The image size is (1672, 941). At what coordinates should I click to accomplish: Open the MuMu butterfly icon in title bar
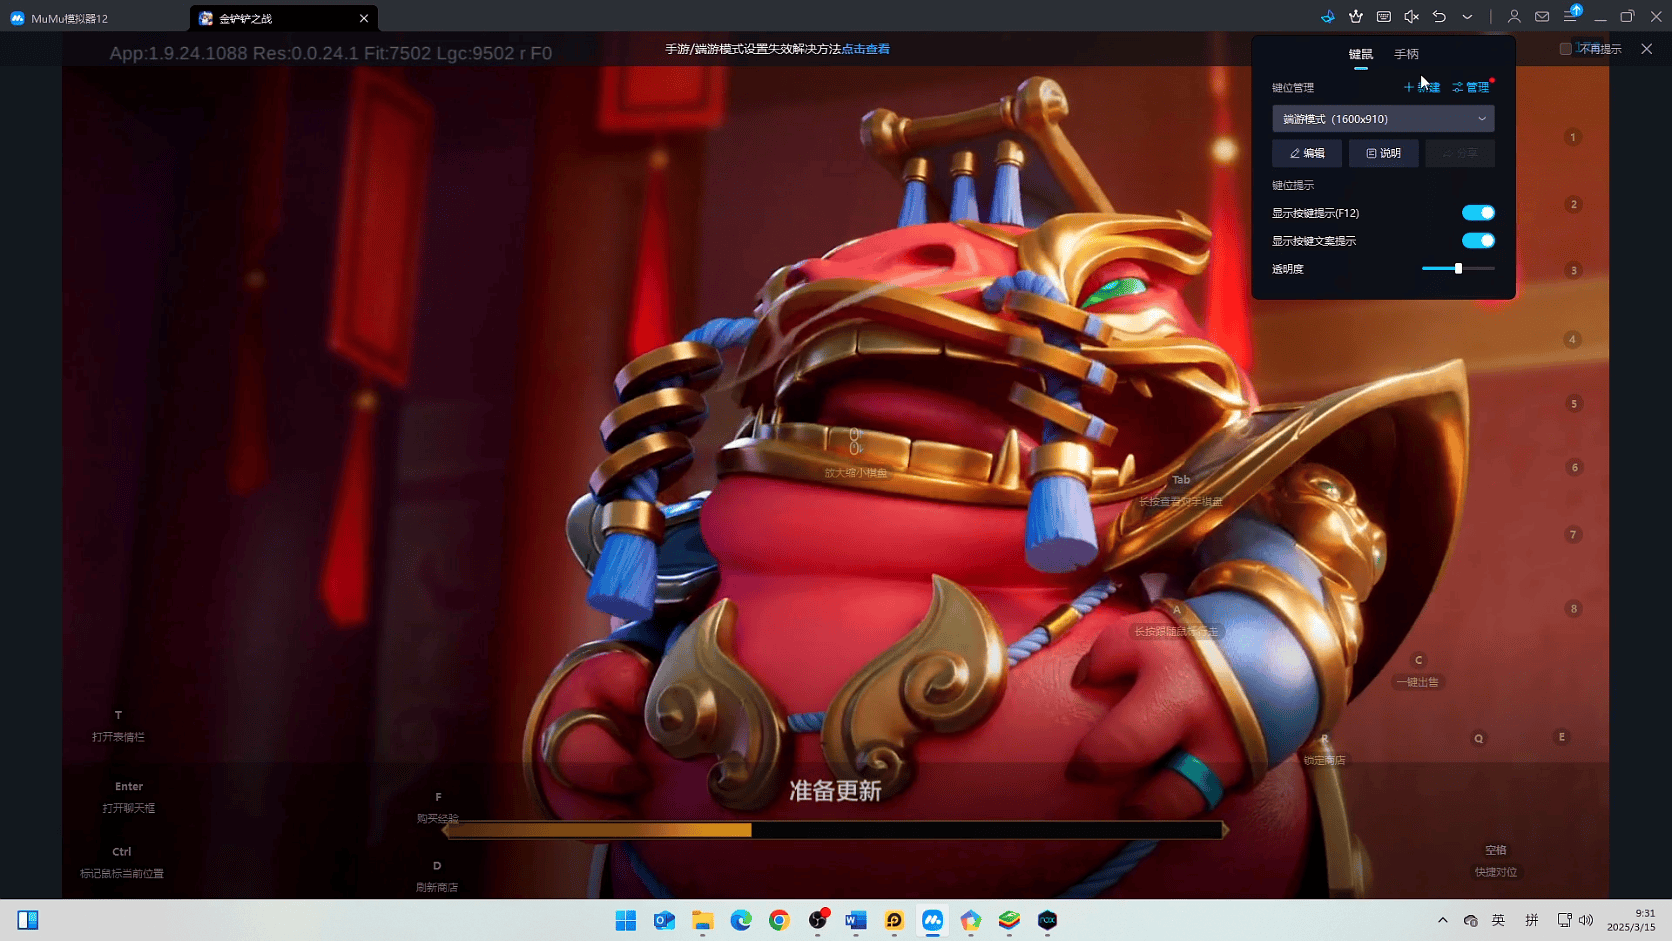click(x=1327, y=17)
